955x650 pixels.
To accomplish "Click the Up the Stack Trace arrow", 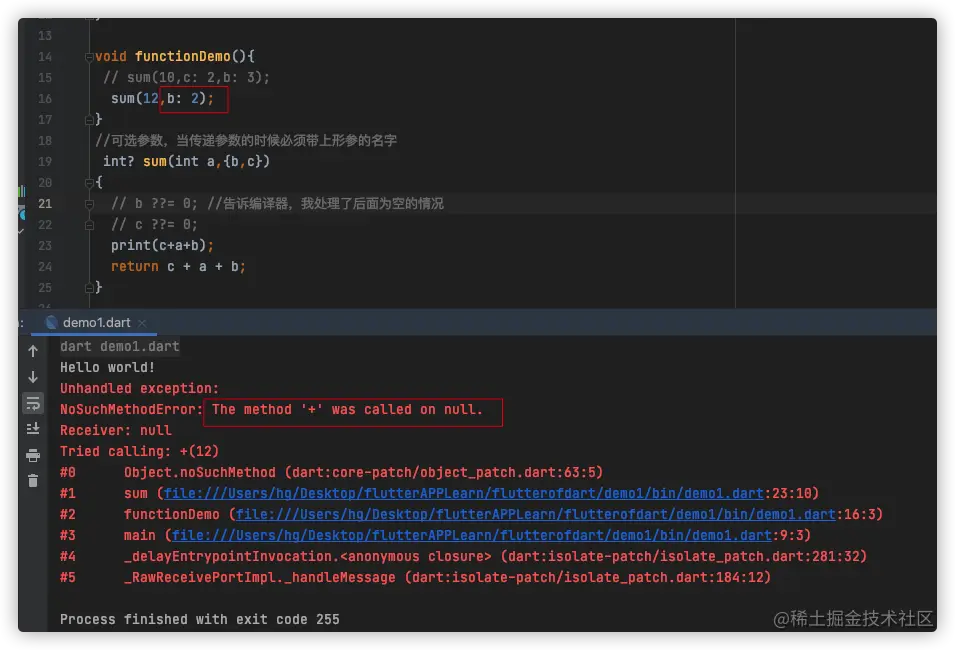I will (x=33, y=351).
